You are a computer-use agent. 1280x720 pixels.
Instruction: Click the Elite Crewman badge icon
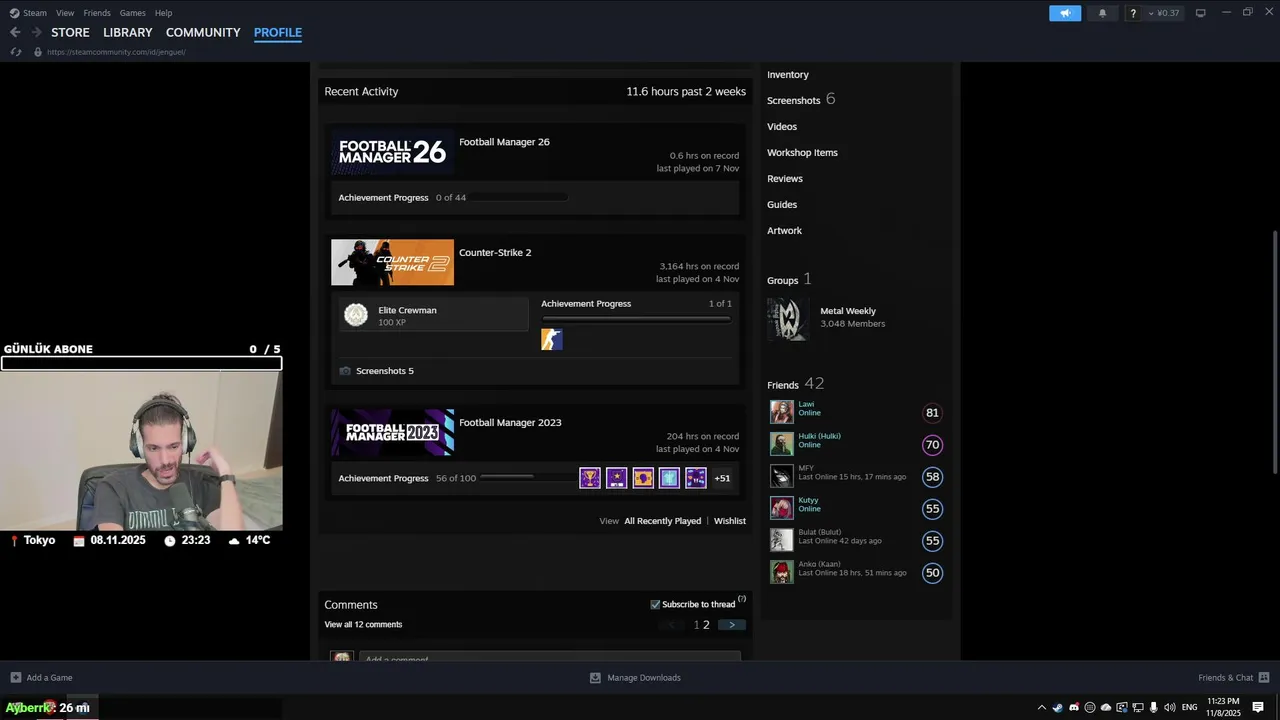(356, 315)
